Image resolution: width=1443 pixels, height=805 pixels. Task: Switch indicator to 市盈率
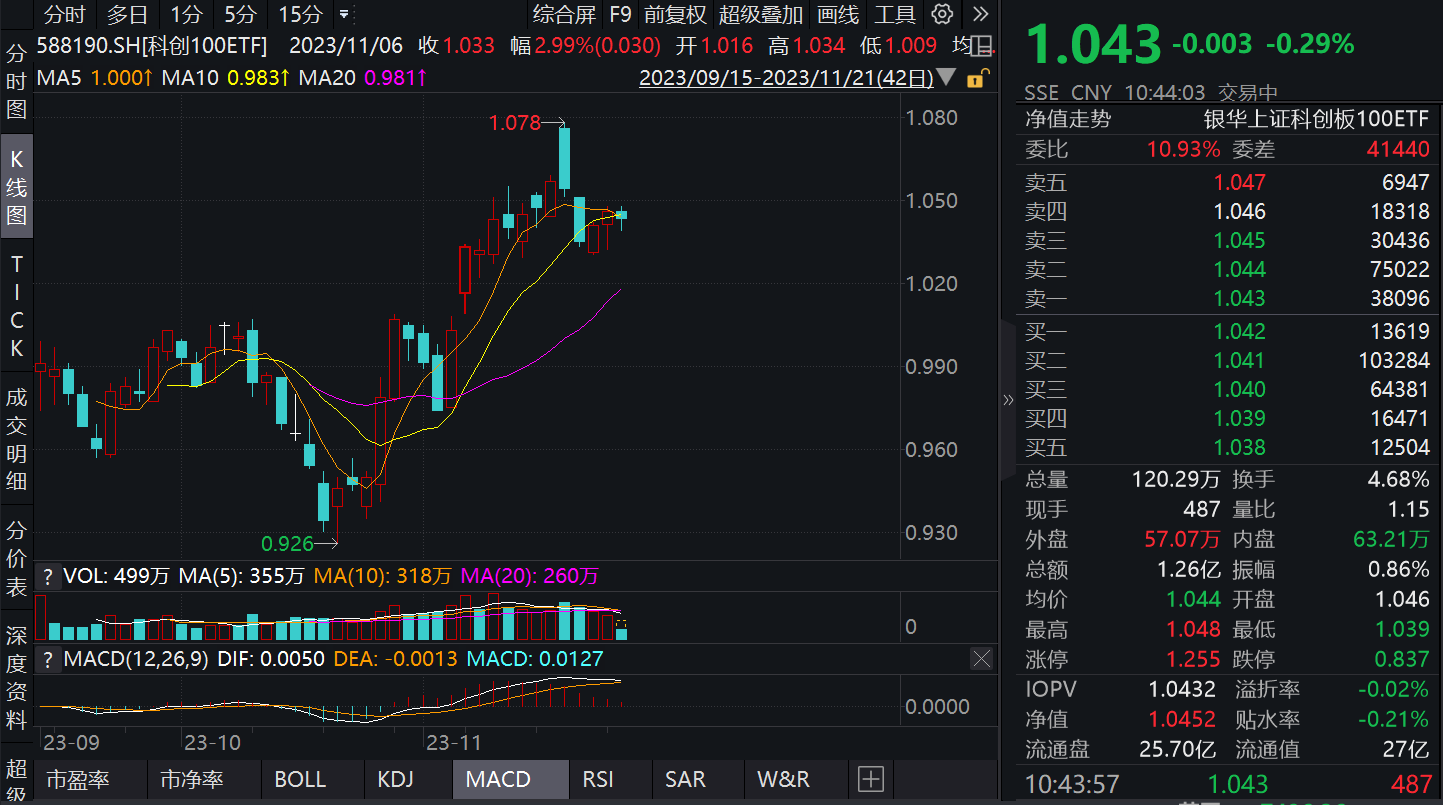(78, 780)
